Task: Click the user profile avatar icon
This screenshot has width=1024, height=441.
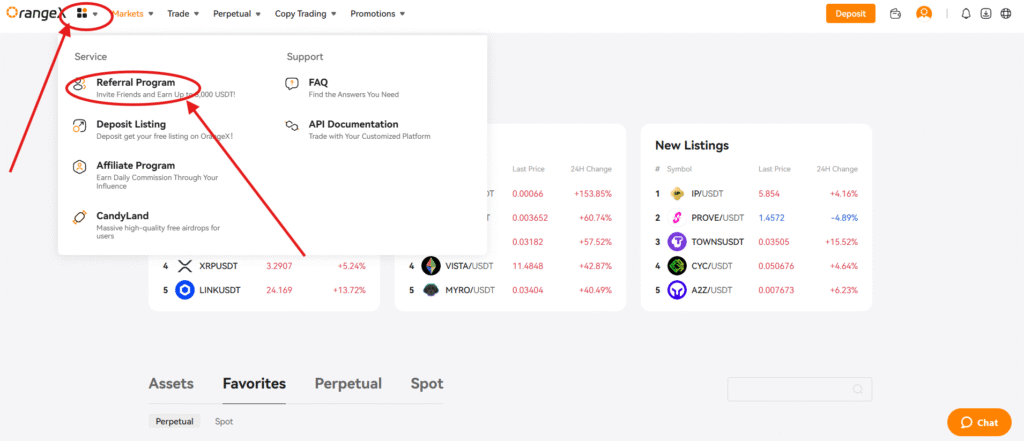Action: pos(924,14)
